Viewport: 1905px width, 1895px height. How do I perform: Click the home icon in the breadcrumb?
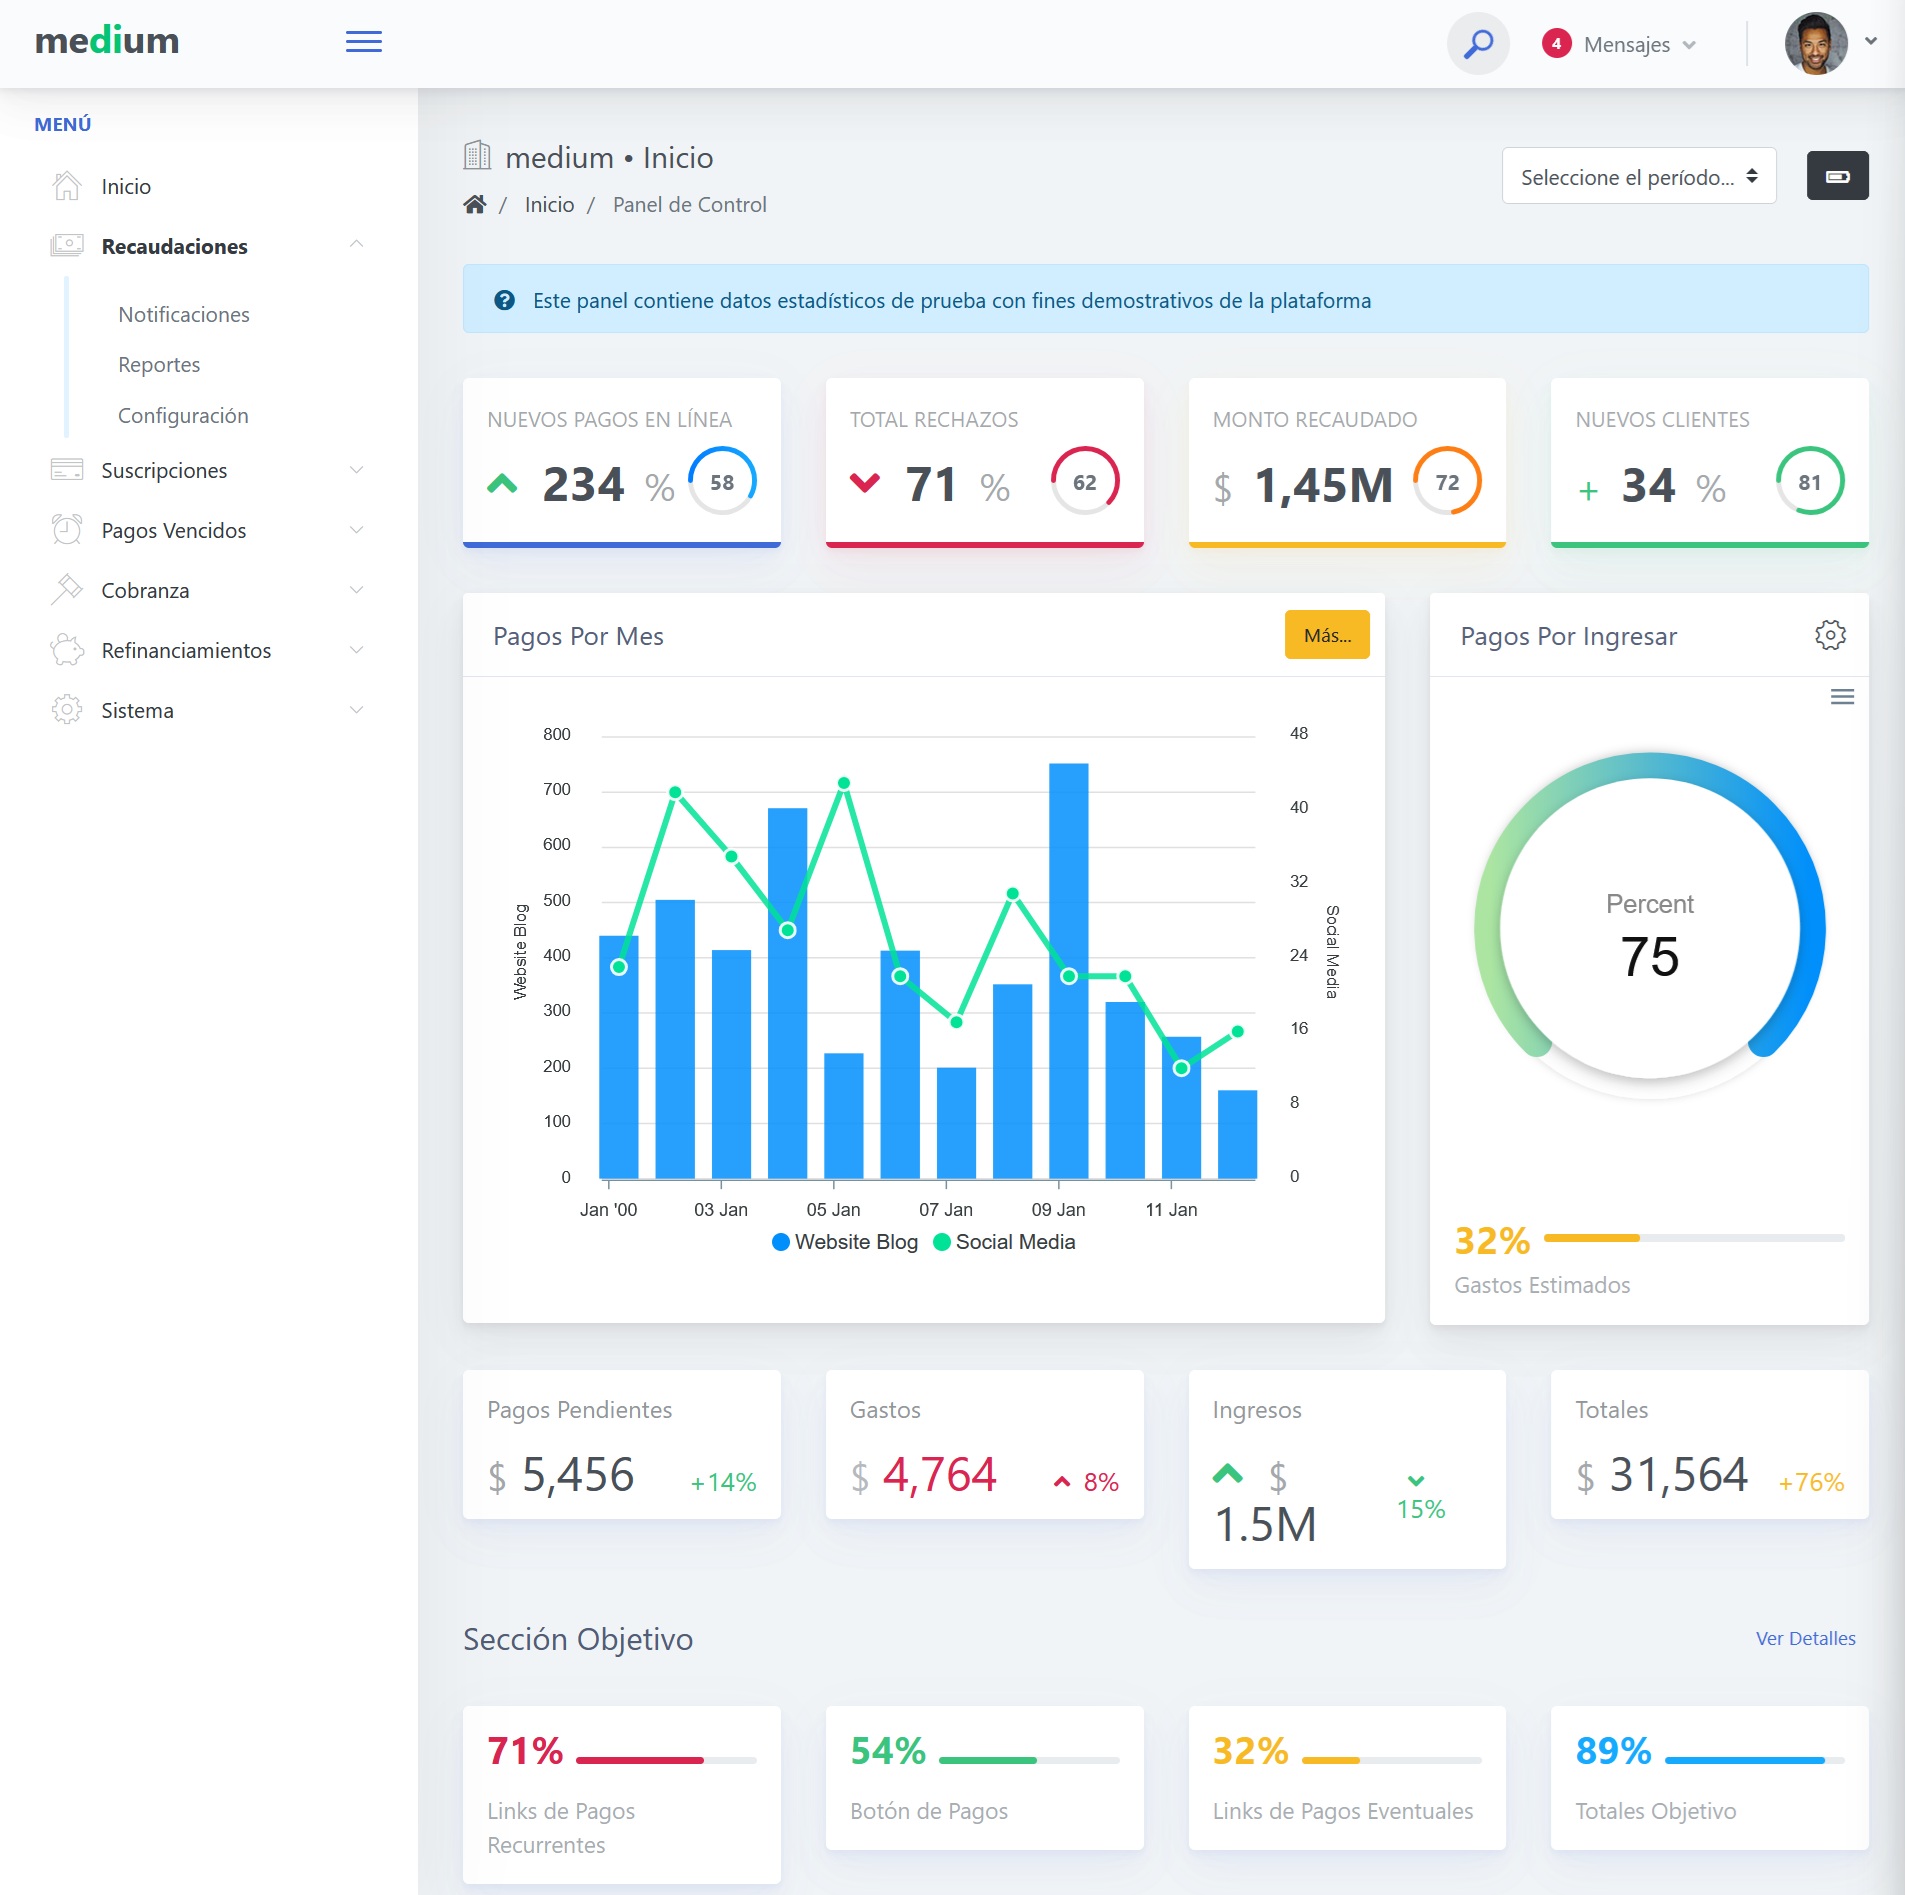point(475,205)
